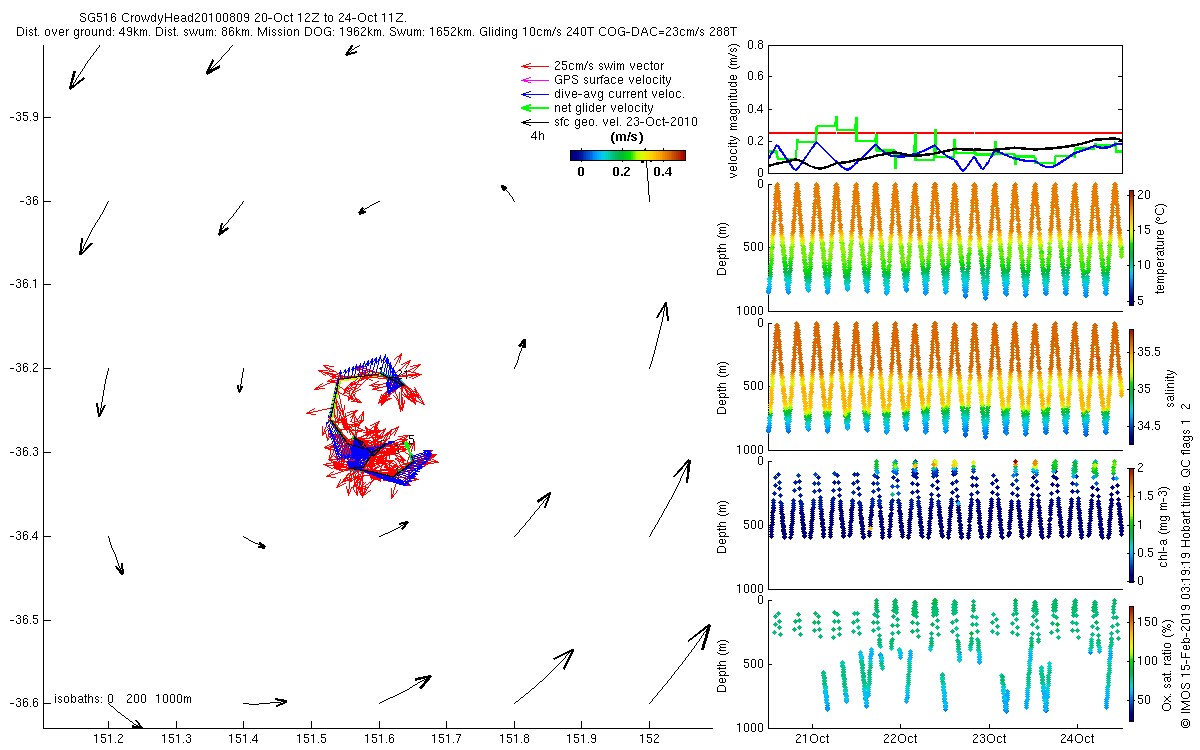1200x750 pixels.
Task: Click the '(m/s)' label above the velocity colorbar
Action: click(627, 137)
